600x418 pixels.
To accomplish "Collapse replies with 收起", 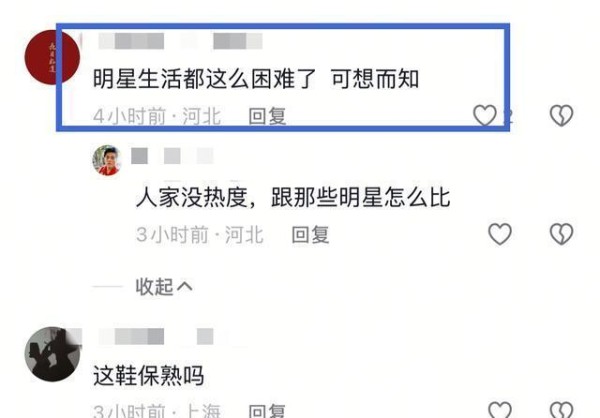I will (164, 287).
